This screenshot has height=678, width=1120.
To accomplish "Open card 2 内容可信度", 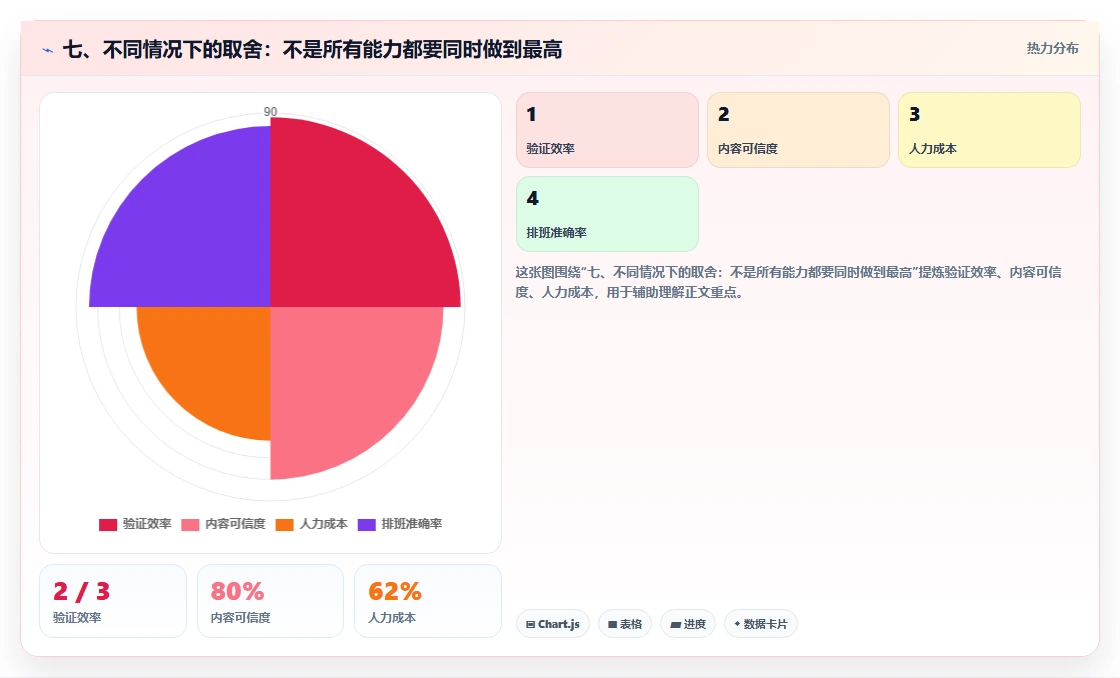I will pyautogui.click(x=799, y=130).
